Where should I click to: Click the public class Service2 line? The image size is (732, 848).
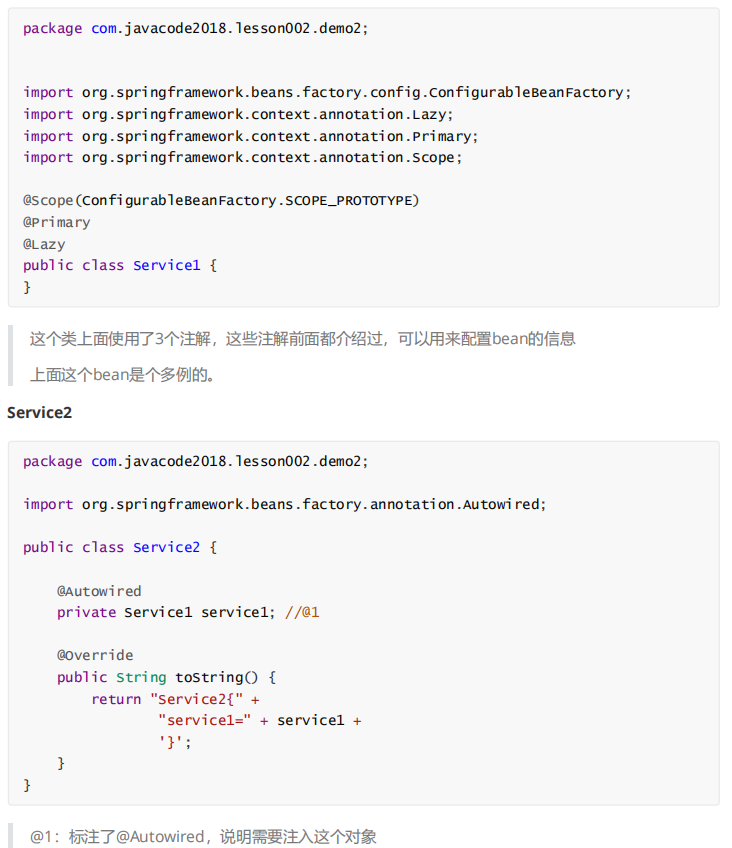(x=120, y=547)
